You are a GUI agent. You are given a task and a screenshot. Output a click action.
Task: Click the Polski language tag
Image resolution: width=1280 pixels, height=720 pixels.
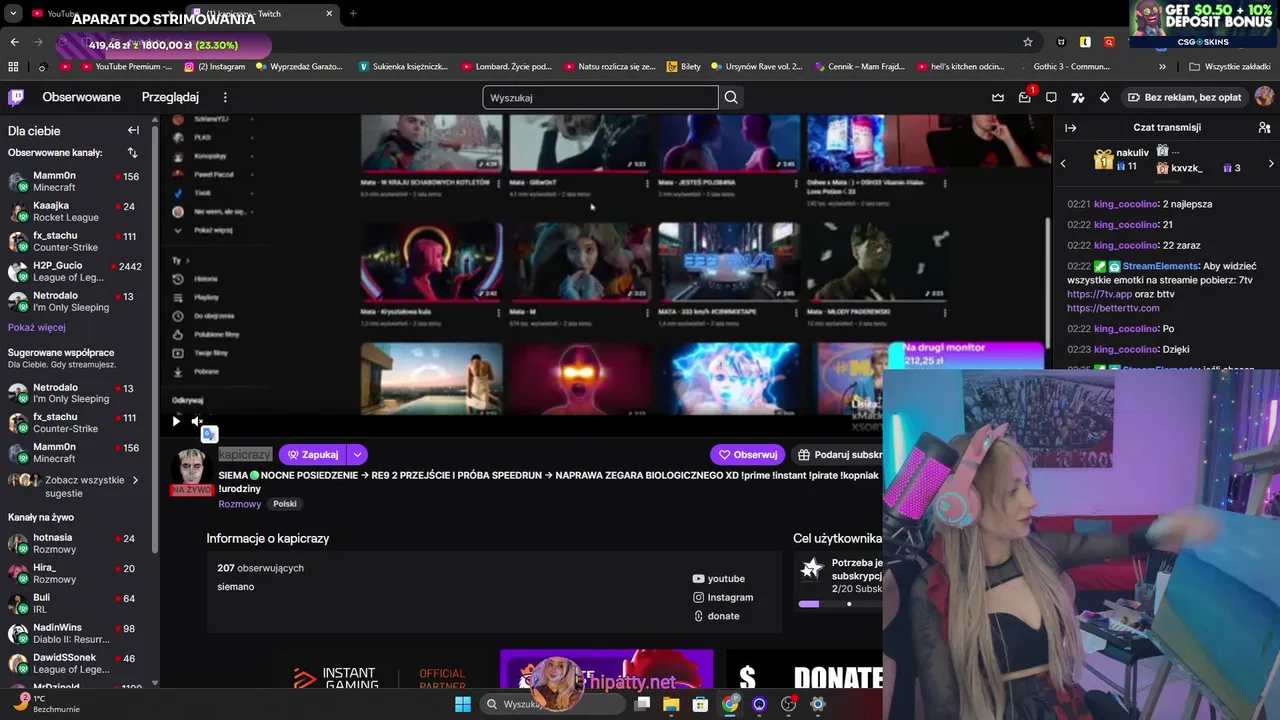tap(285, 504)
